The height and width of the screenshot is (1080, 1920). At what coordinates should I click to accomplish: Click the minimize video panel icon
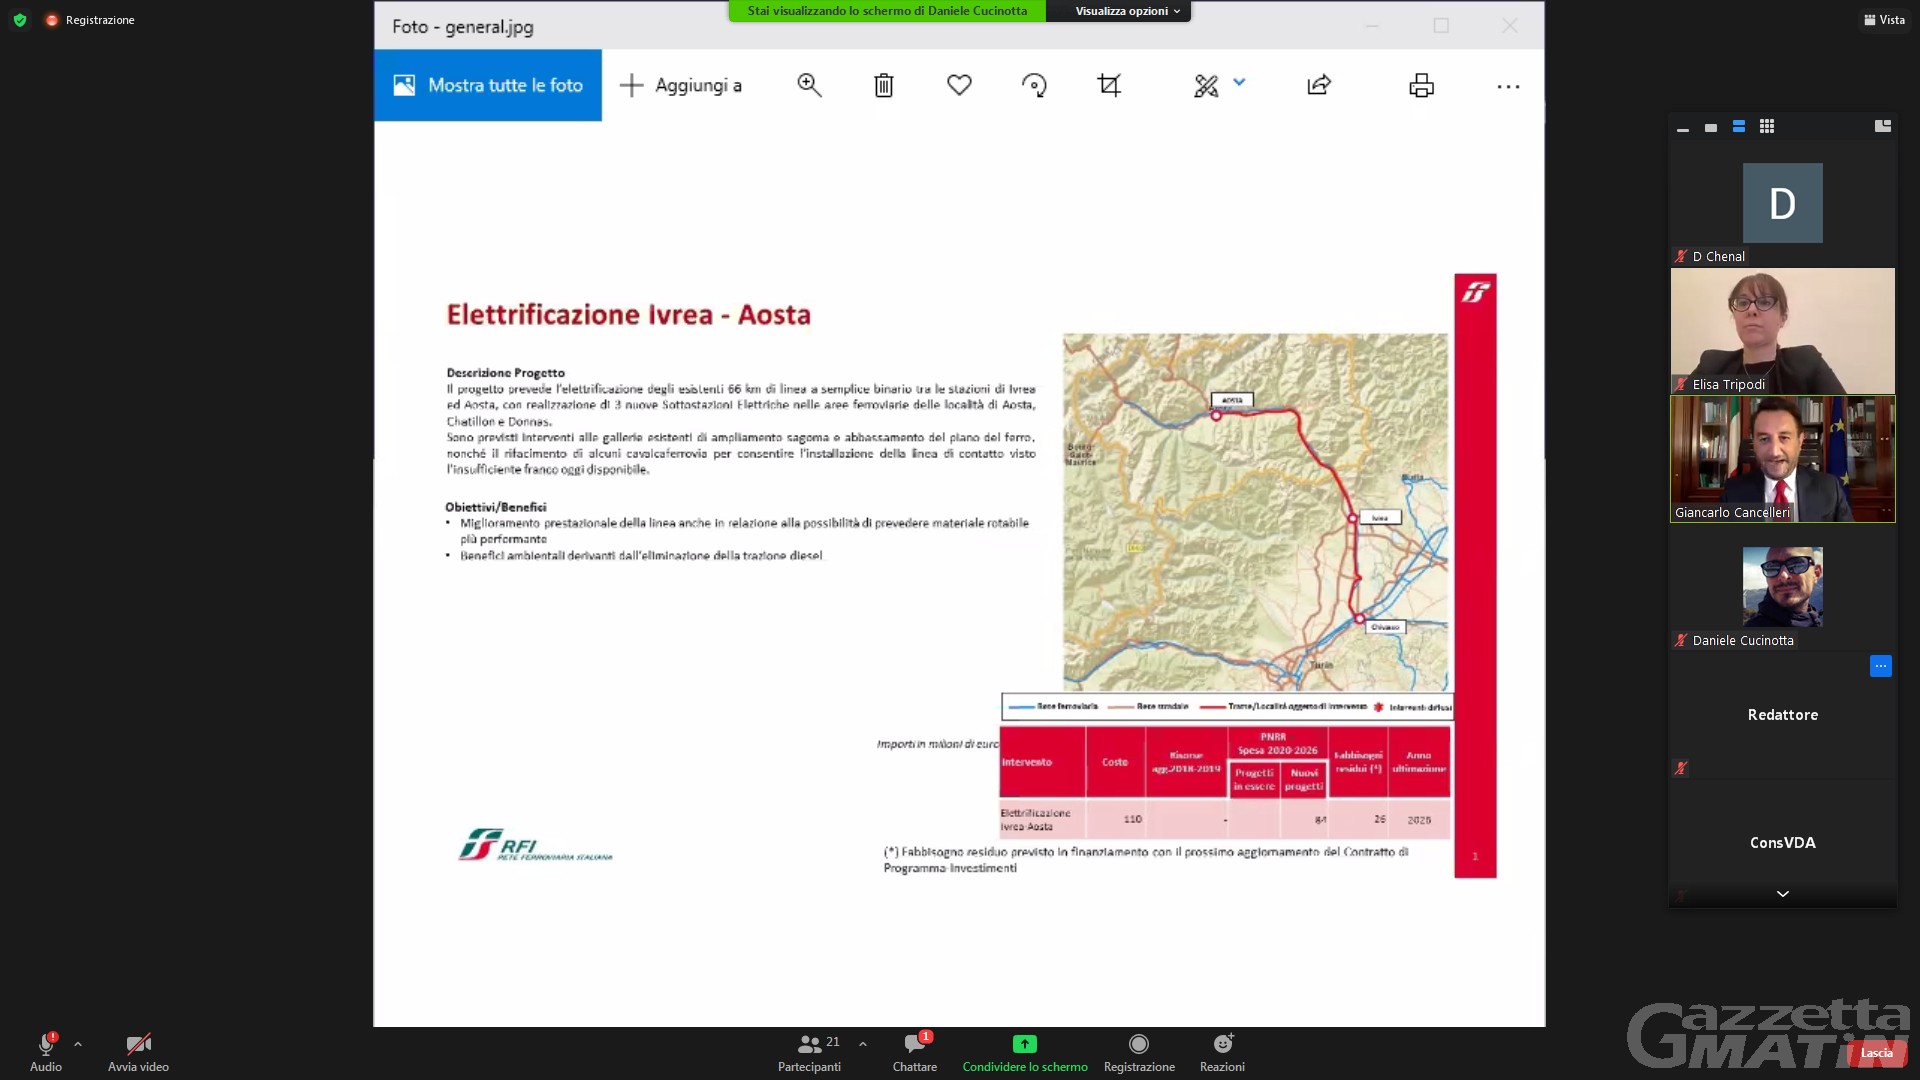[1683, 128]
